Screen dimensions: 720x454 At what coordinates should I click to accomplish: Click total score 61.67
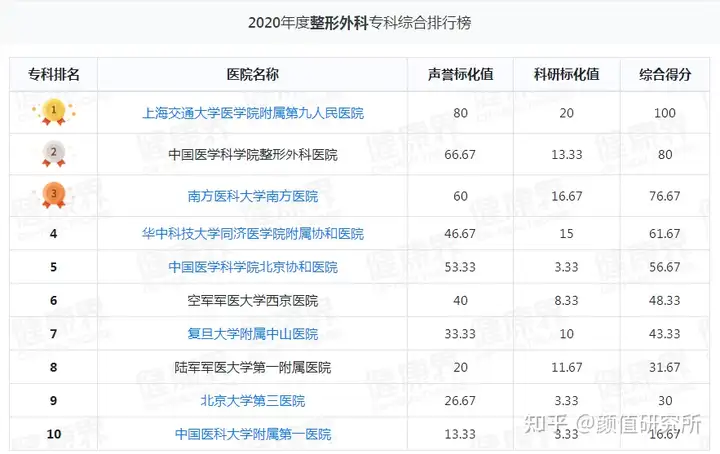(665, 234)
